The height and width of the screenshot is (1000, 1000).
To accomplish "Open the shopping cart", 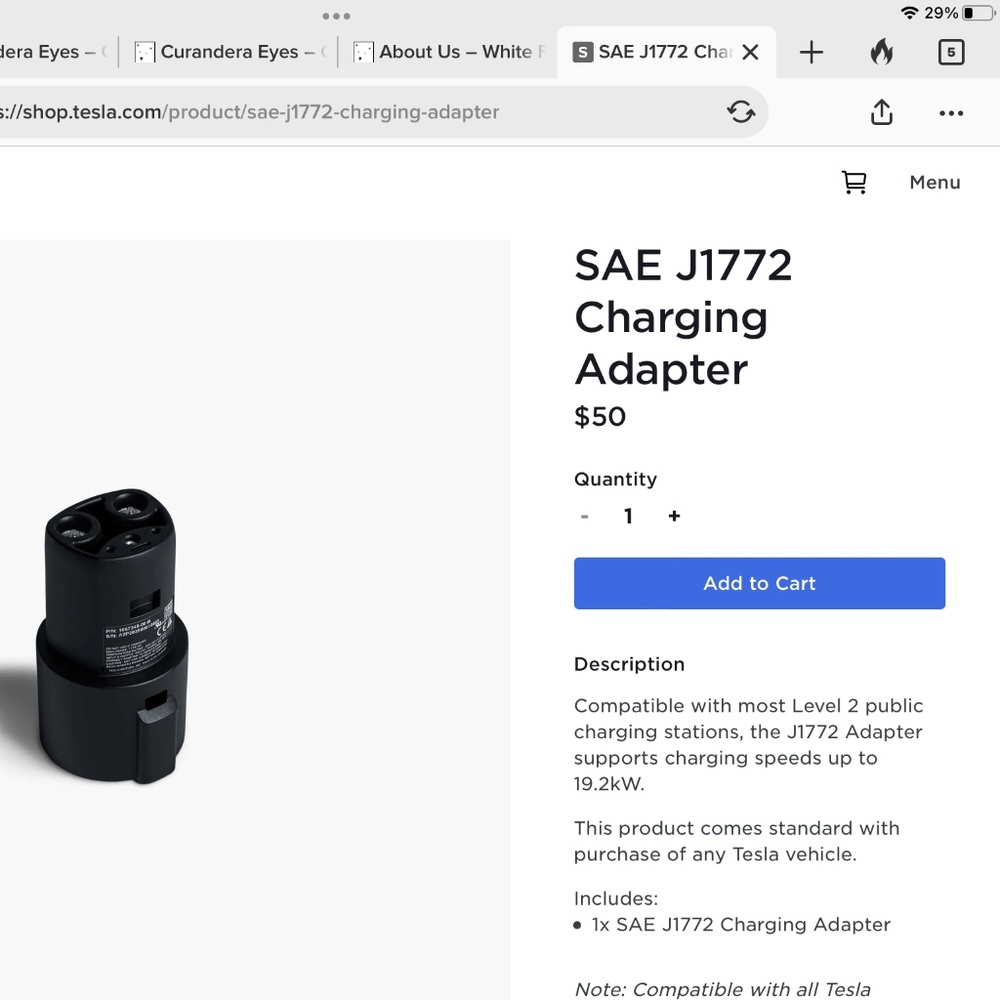I will (855, 182).
